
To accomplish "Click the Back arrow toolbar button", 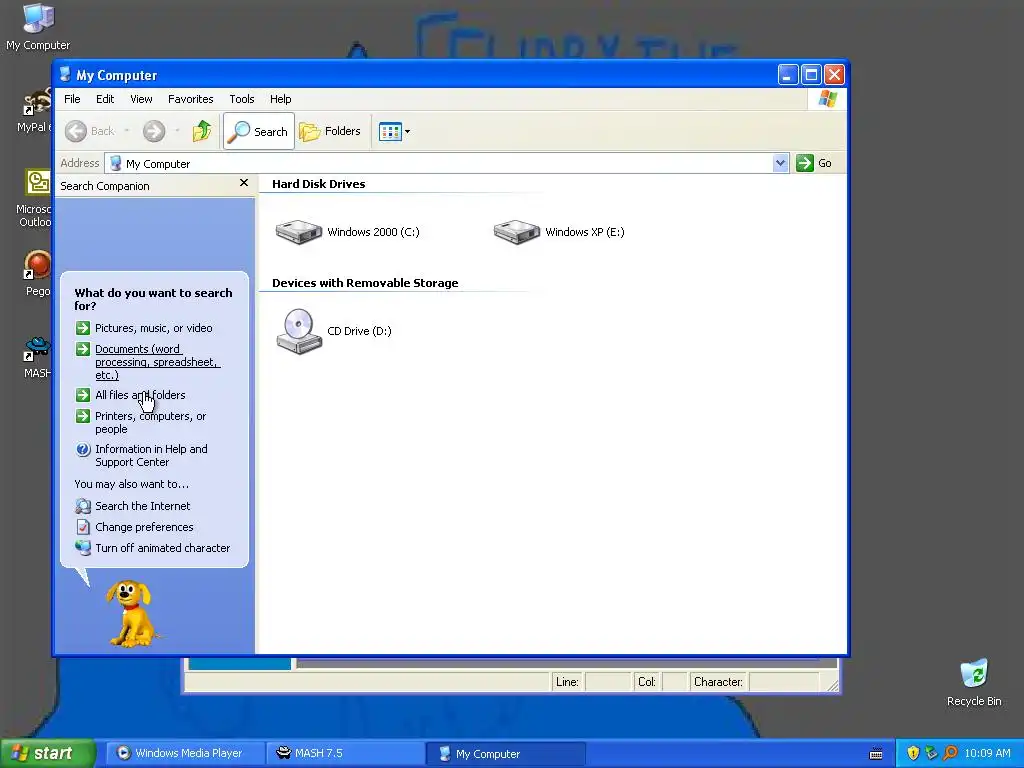I will (90, 131).
